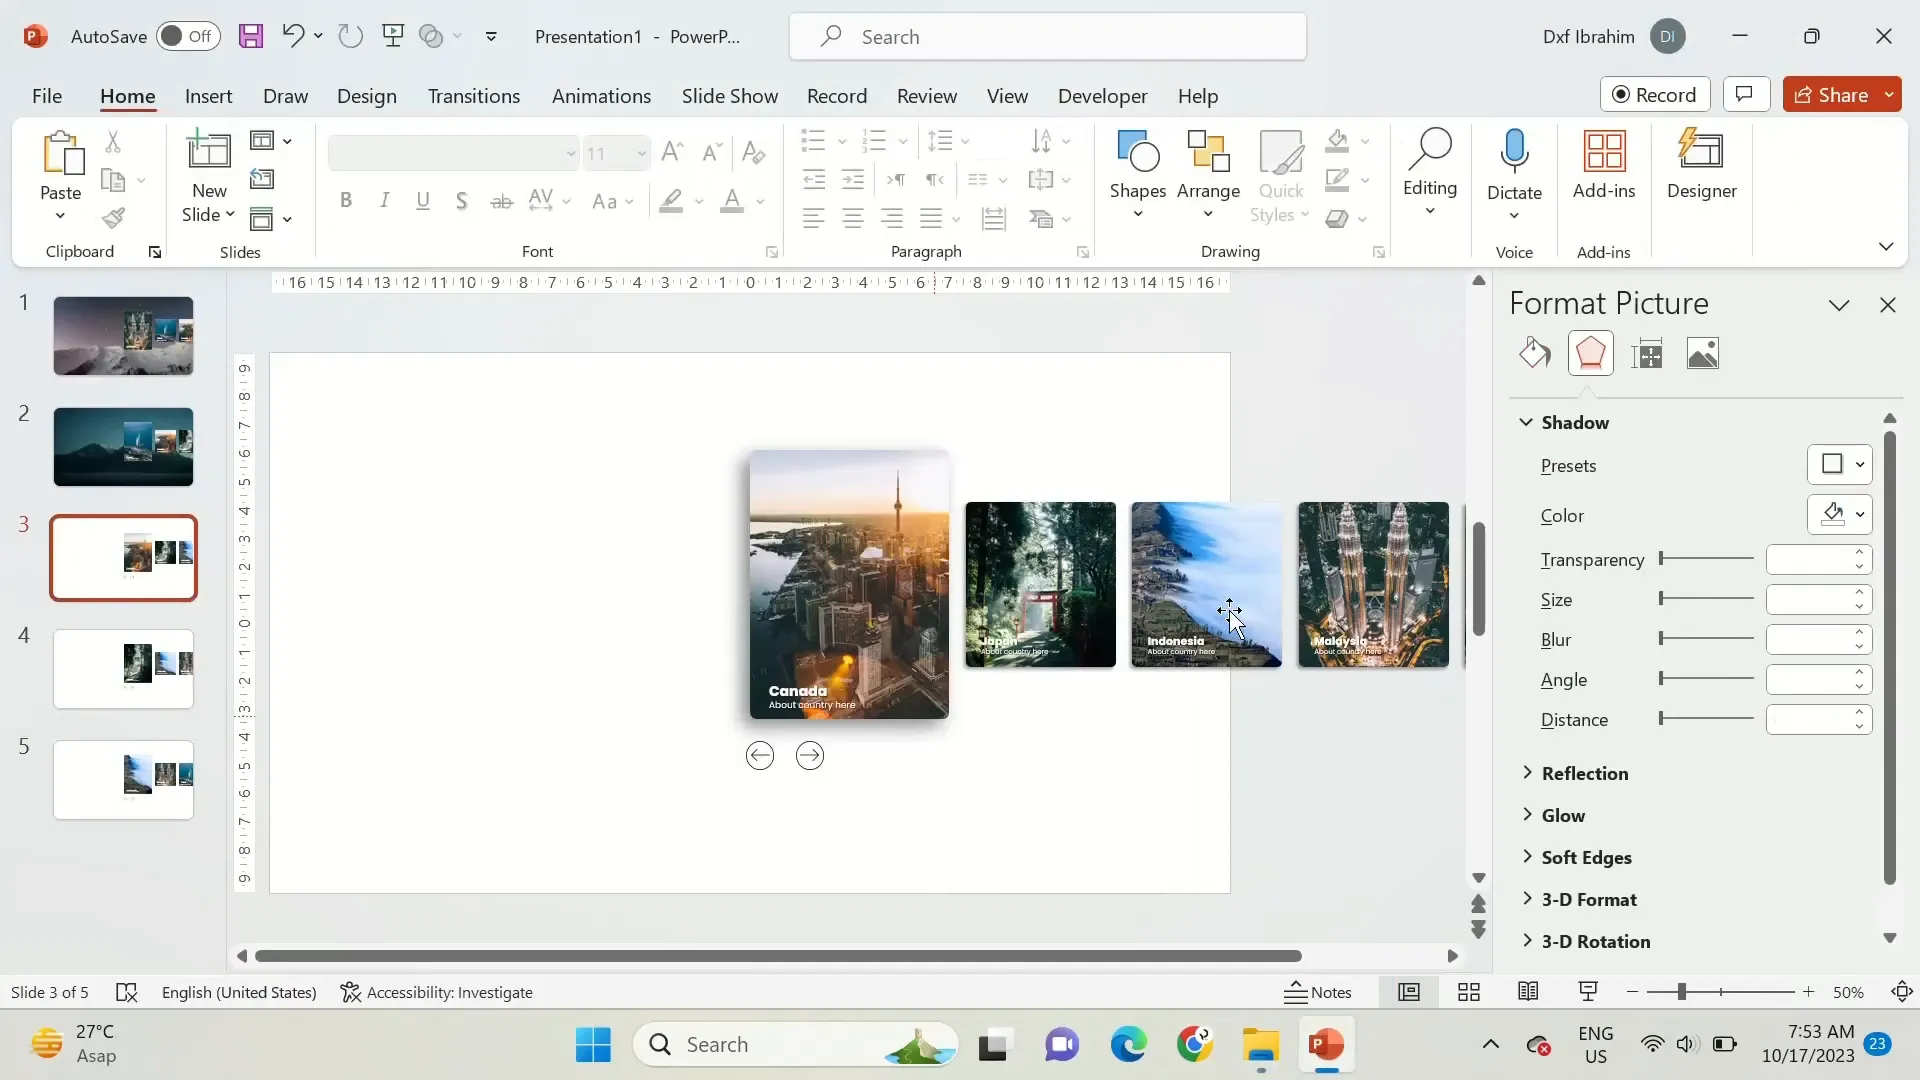1920x1080 pixels.
Task: Toggle Underline formatting
Action: click(423, 201)
